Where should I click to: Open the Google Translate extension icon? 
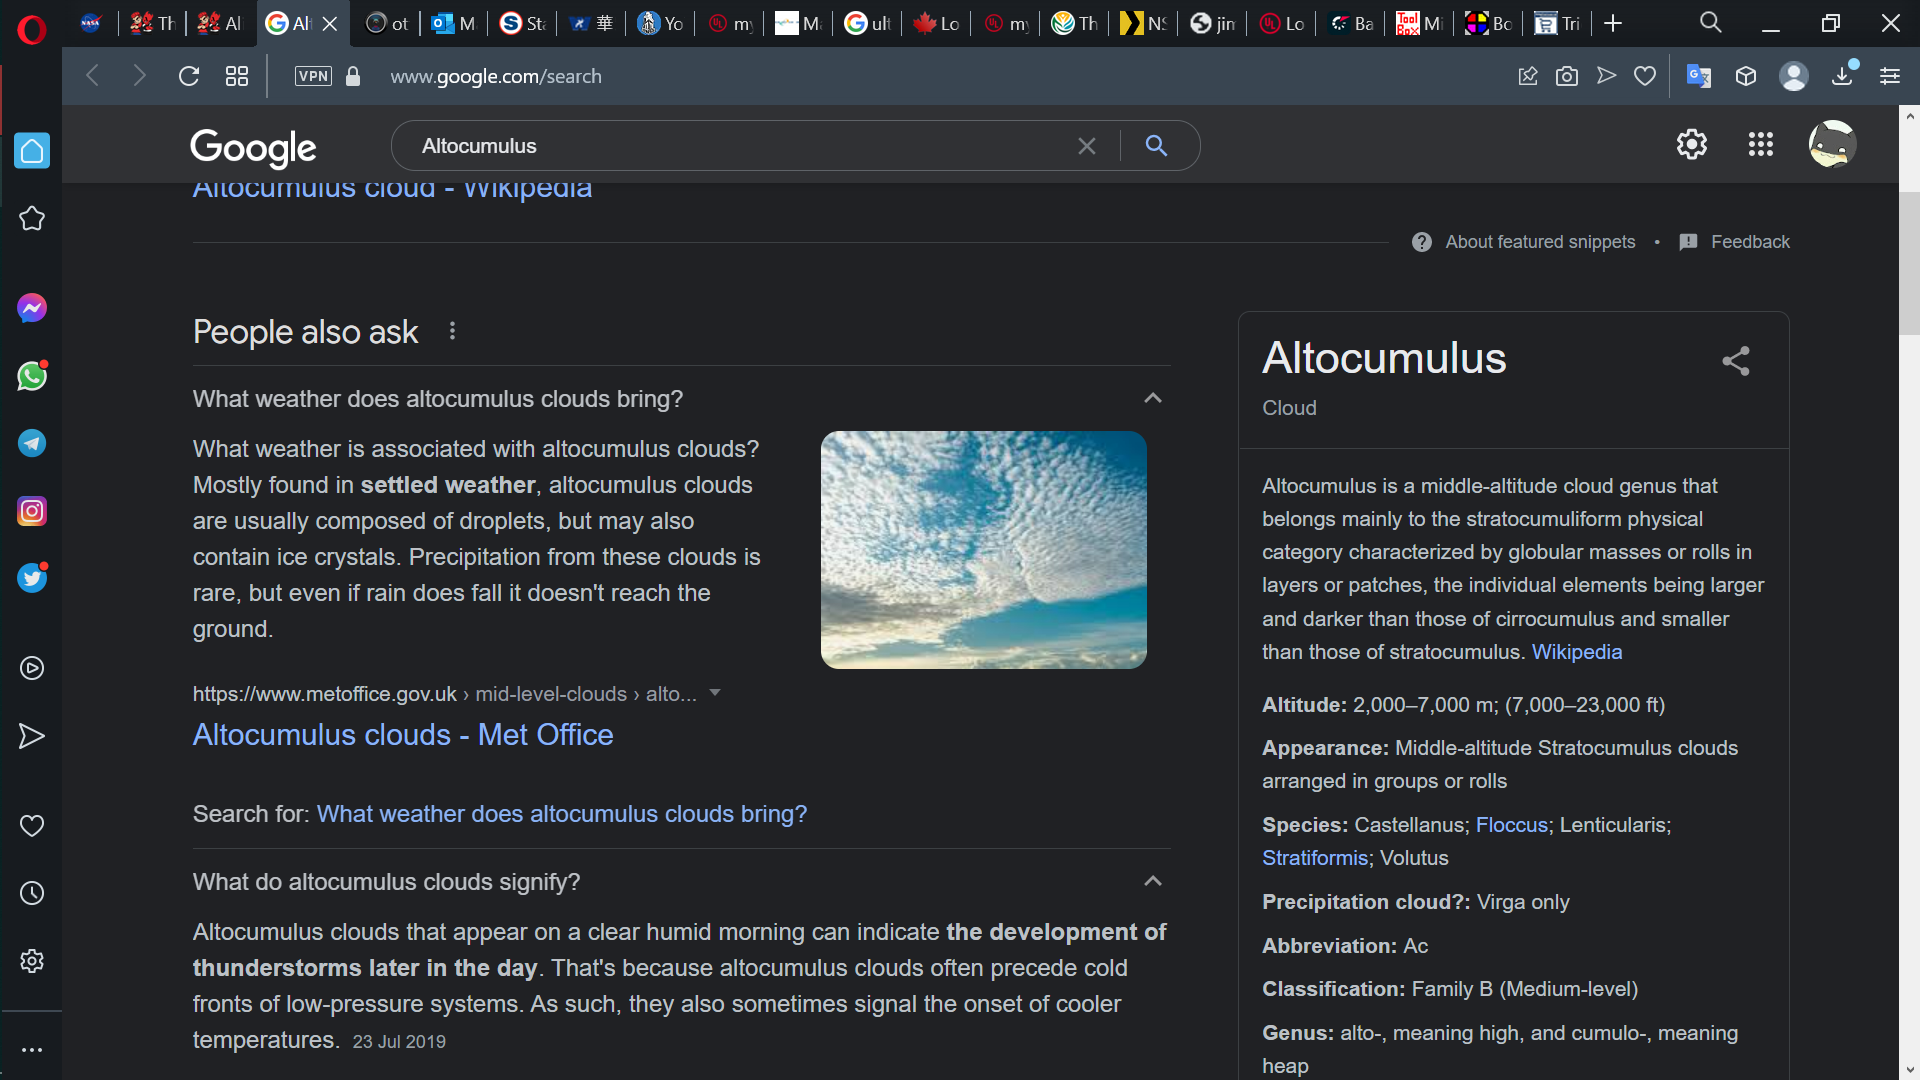pos(1699,76)
